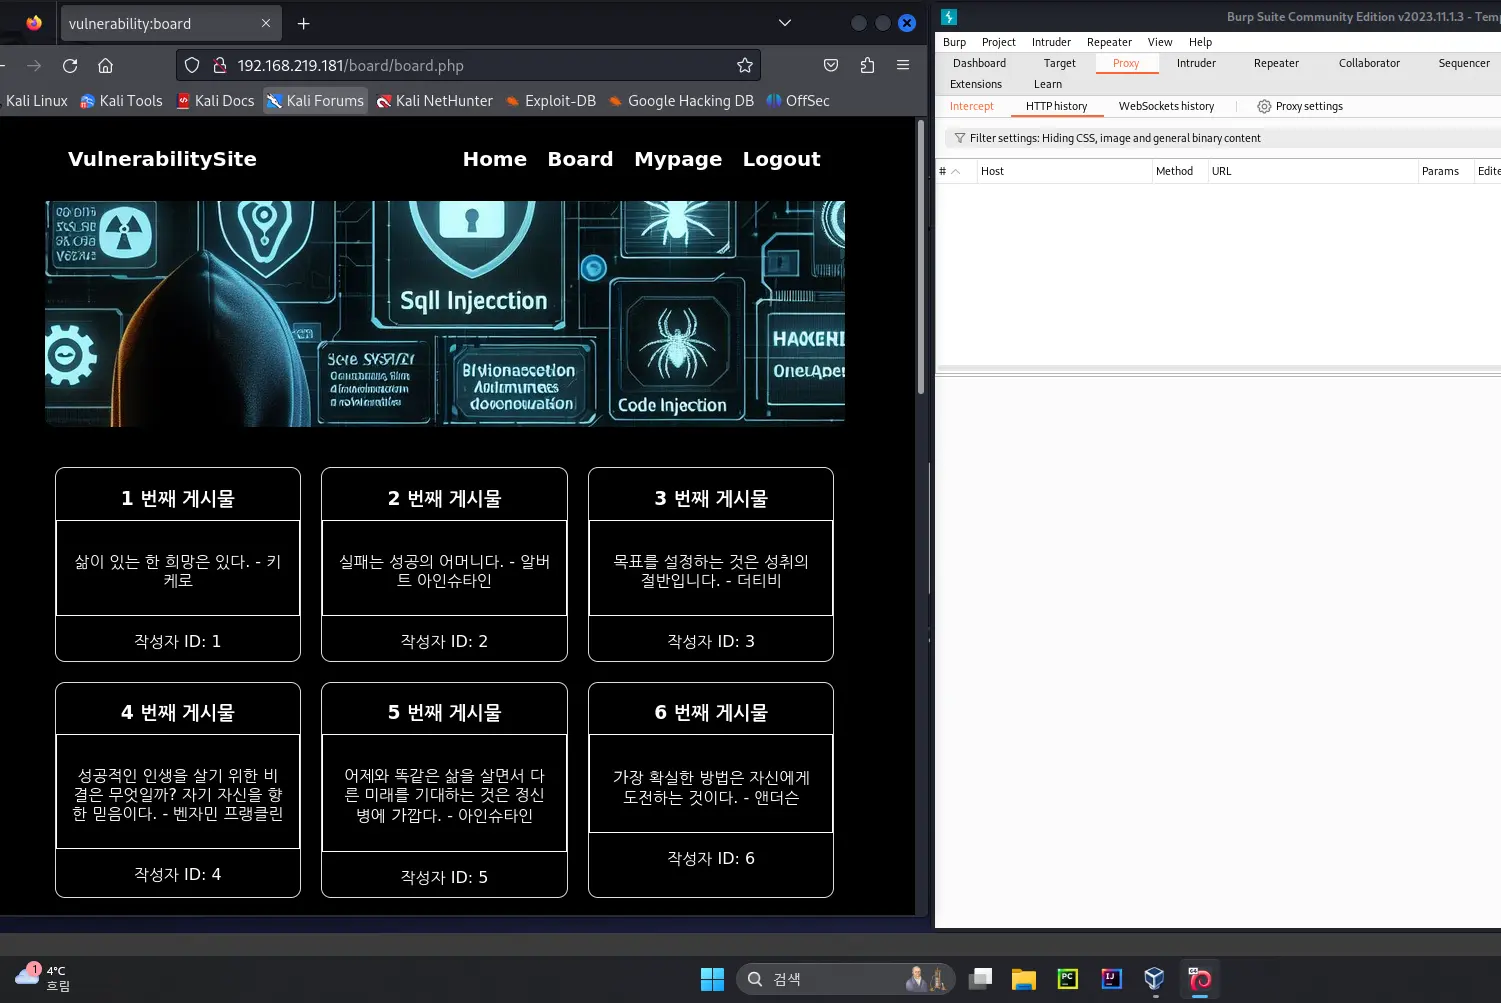
Task: Switch to the Intruder tab
Action: click(1196, 63)
